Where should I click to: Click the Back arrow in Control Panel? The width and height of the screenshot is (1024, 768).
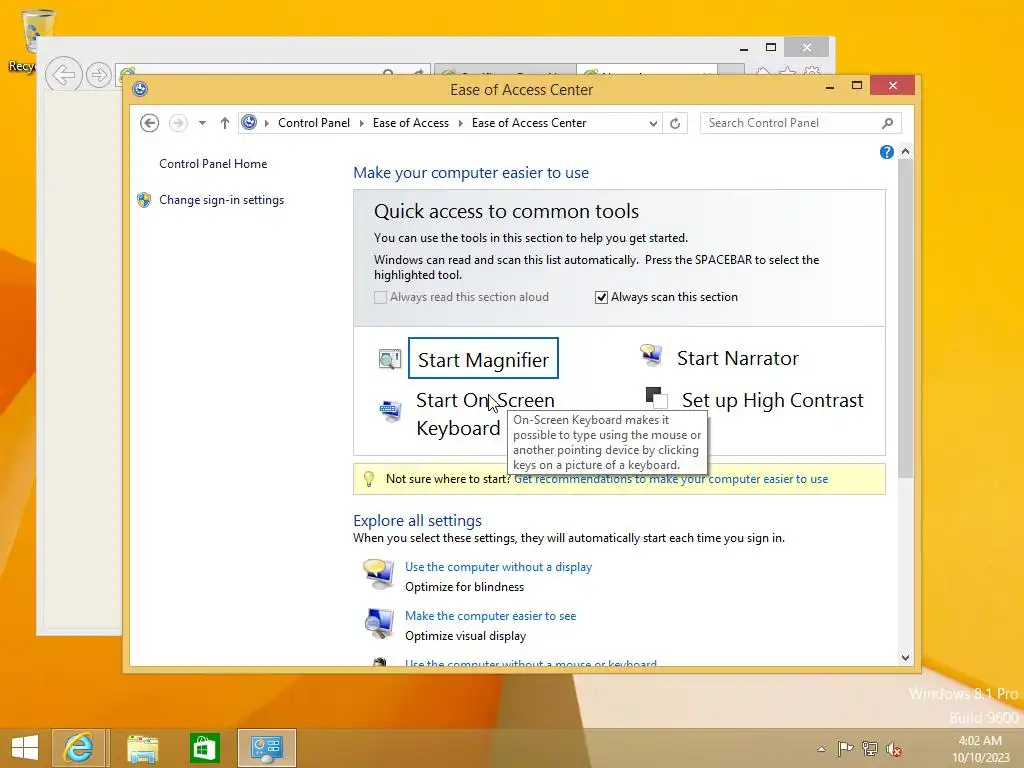(150, 123)
